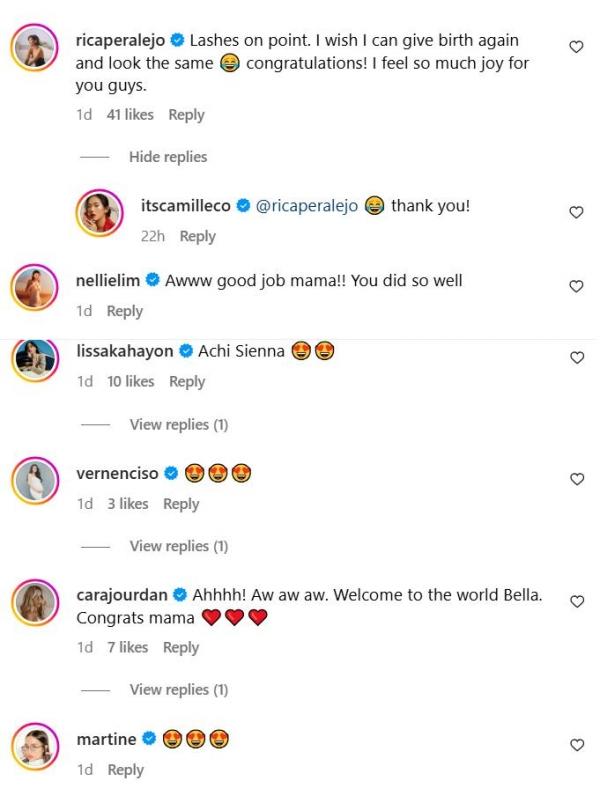View replies under lissakahayon's comment
Screen dimensions: 600x796
click(x=178, y=425)
